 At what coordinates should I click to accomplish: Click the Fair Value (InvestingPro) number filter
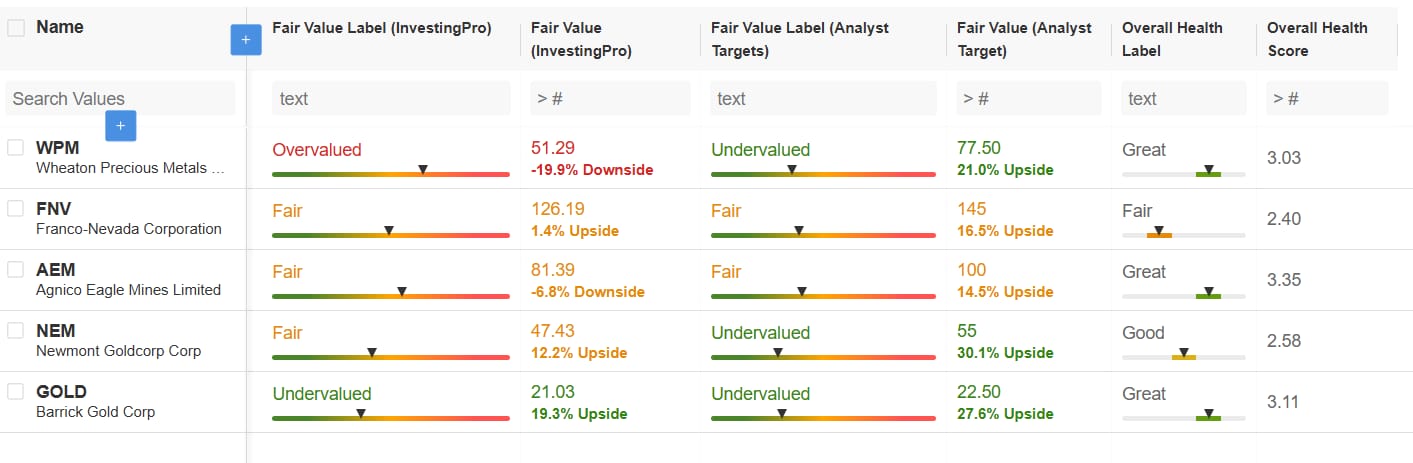[610, 98]
